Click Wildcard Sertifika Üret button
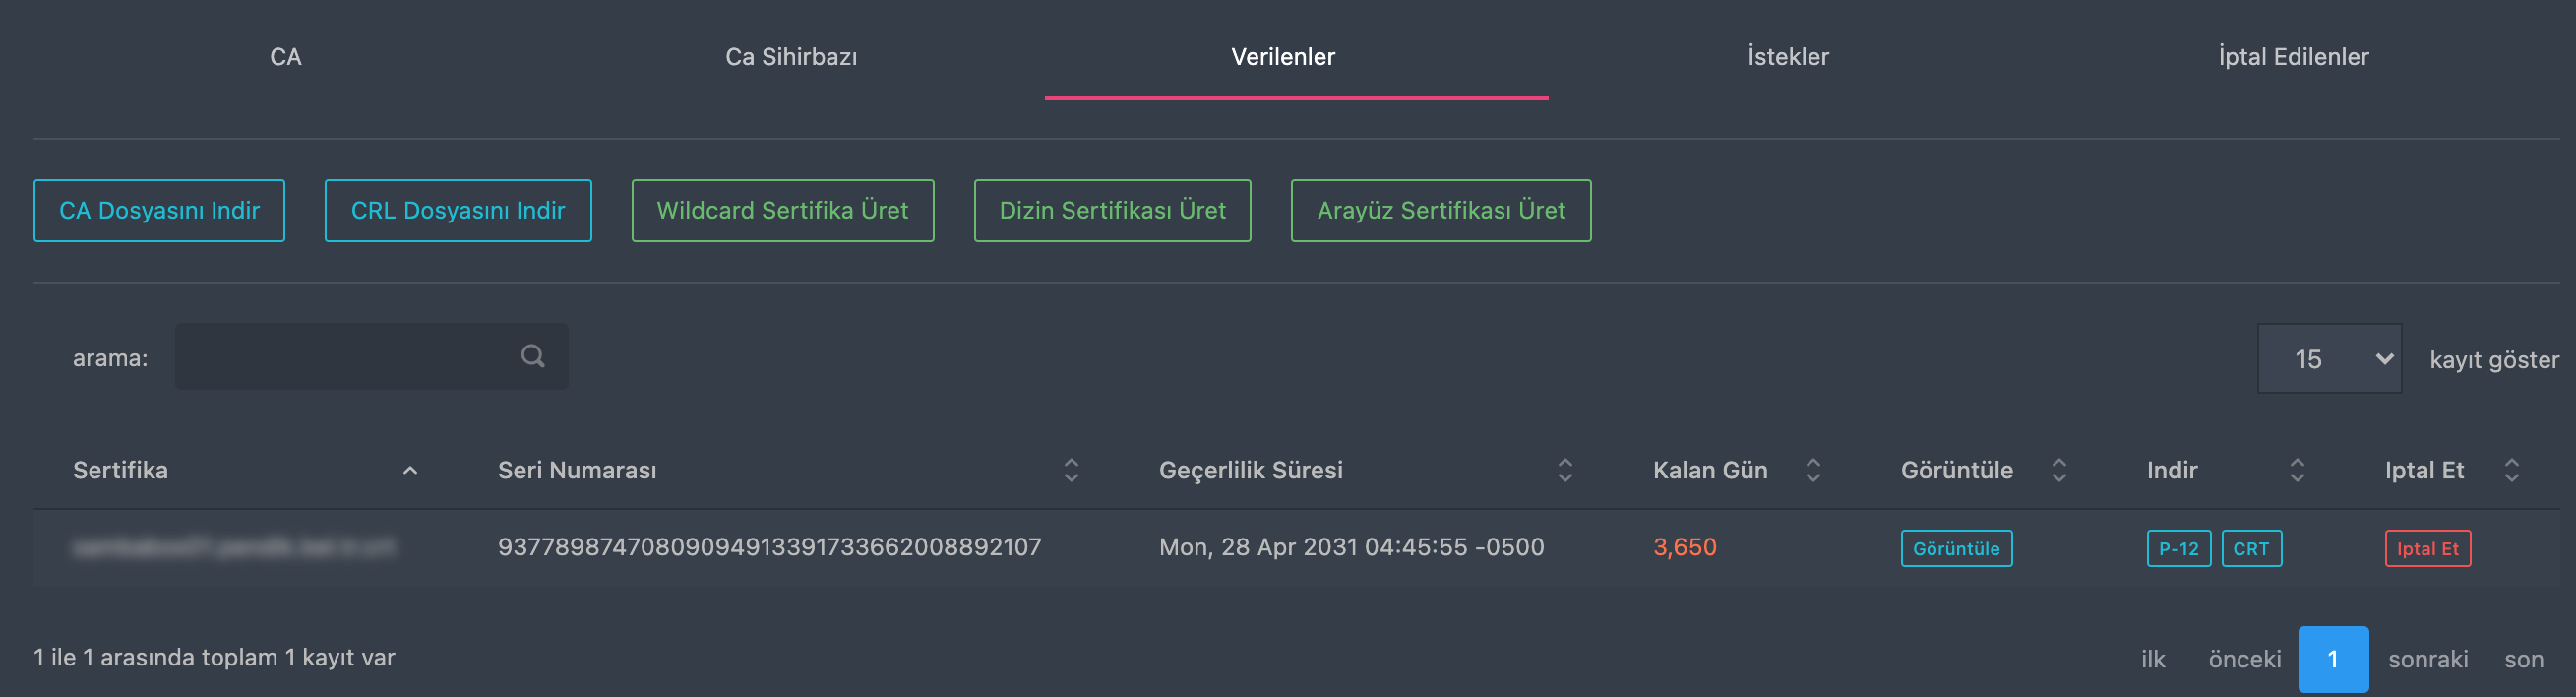This screenshot has height=697, width=2576. (782, 211)
